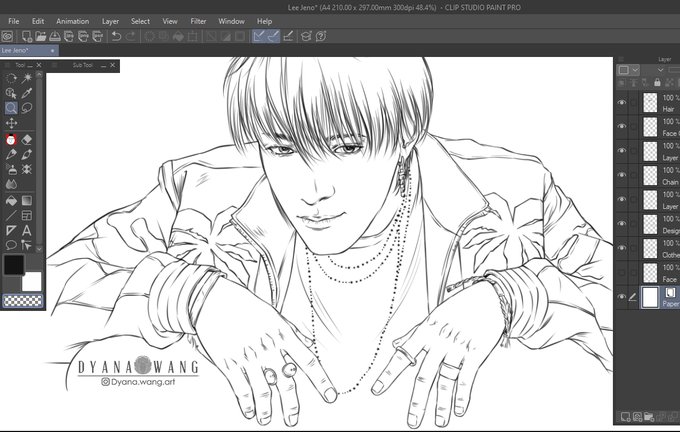Select the Operation object tool
The height and width of the screenshot is (432, 680).
pyautogui.click(x=11, y=93)
